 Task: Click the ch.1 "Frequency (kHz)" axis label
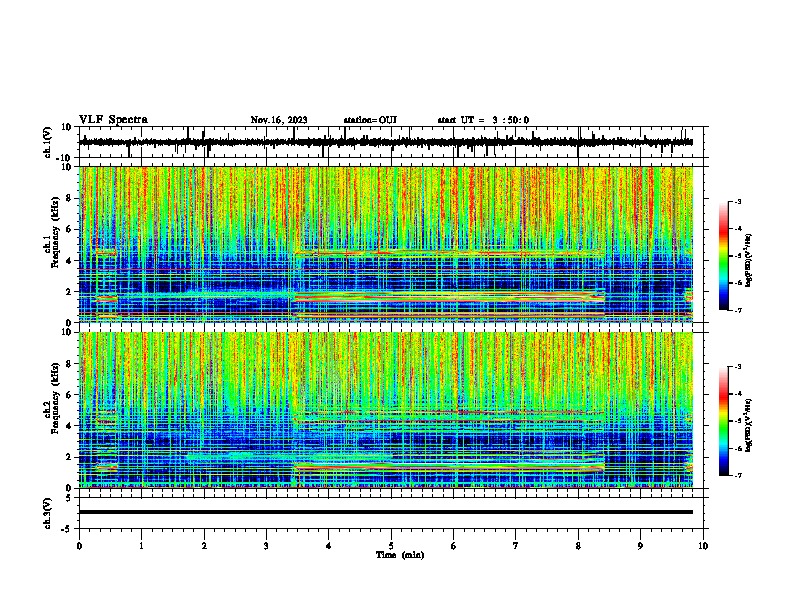(55, 232)
